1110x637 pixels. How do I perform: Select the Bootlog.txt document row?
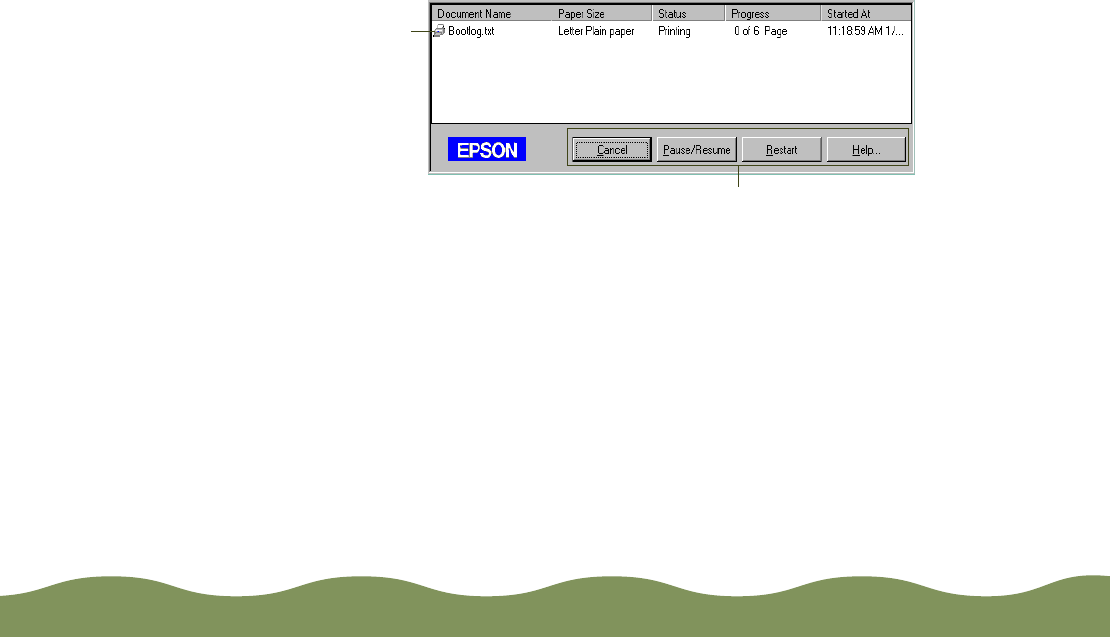point(671,31)
